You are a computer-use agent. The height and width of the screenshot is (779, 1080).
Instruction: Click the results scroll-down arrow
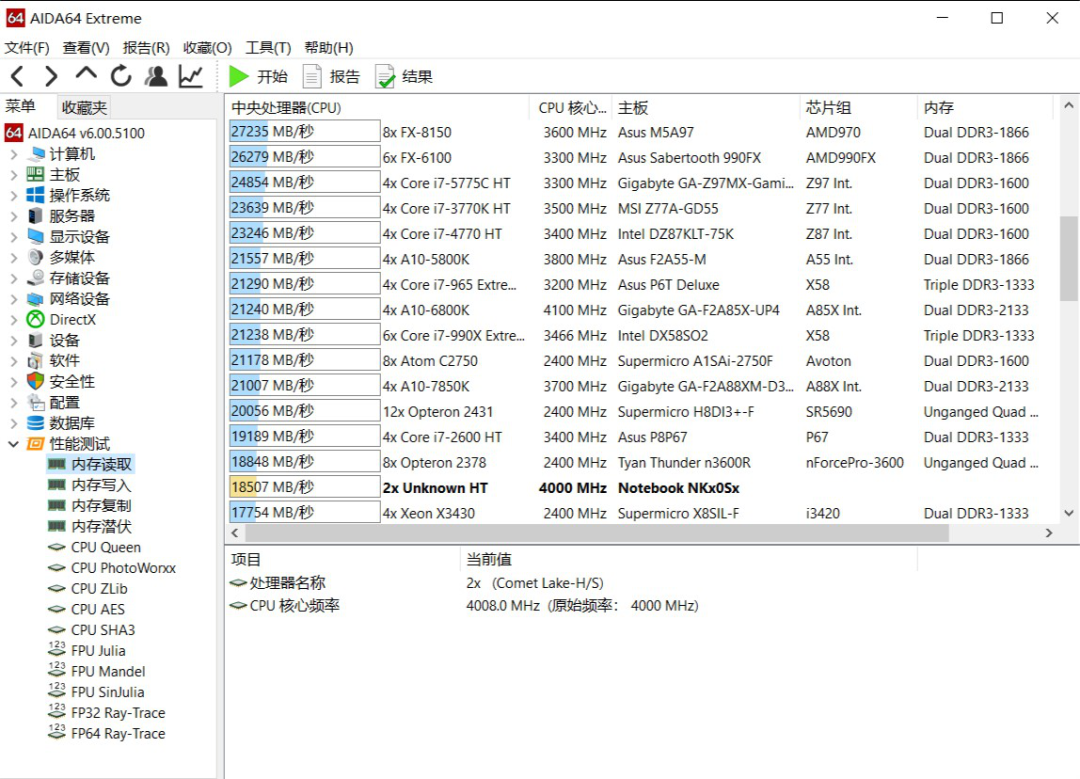(x=1068, y=513)
